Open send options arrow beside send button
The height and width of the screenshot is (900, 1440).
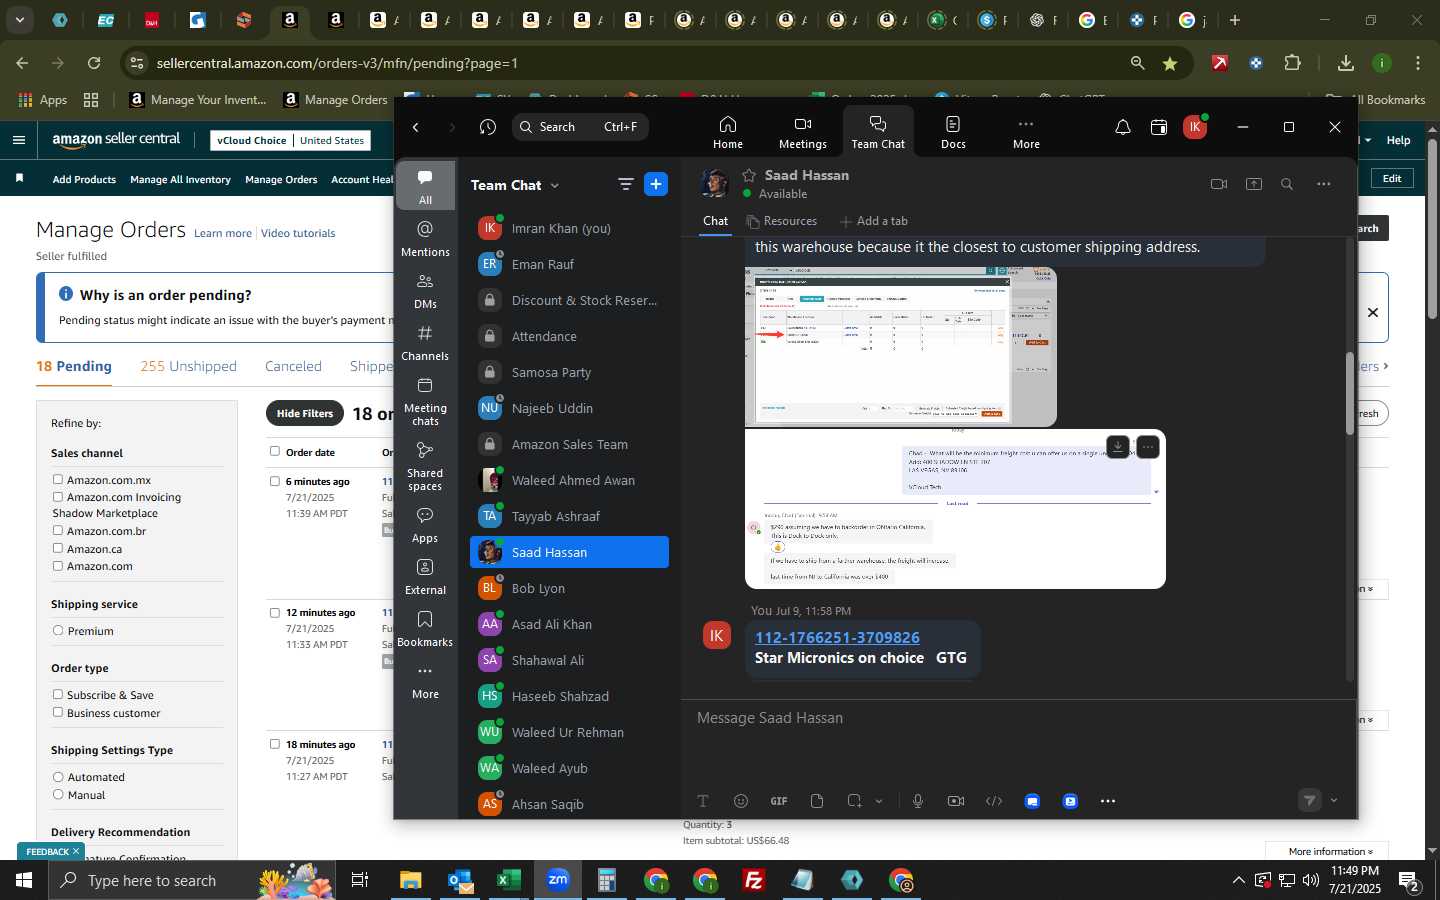point(1333,800)
